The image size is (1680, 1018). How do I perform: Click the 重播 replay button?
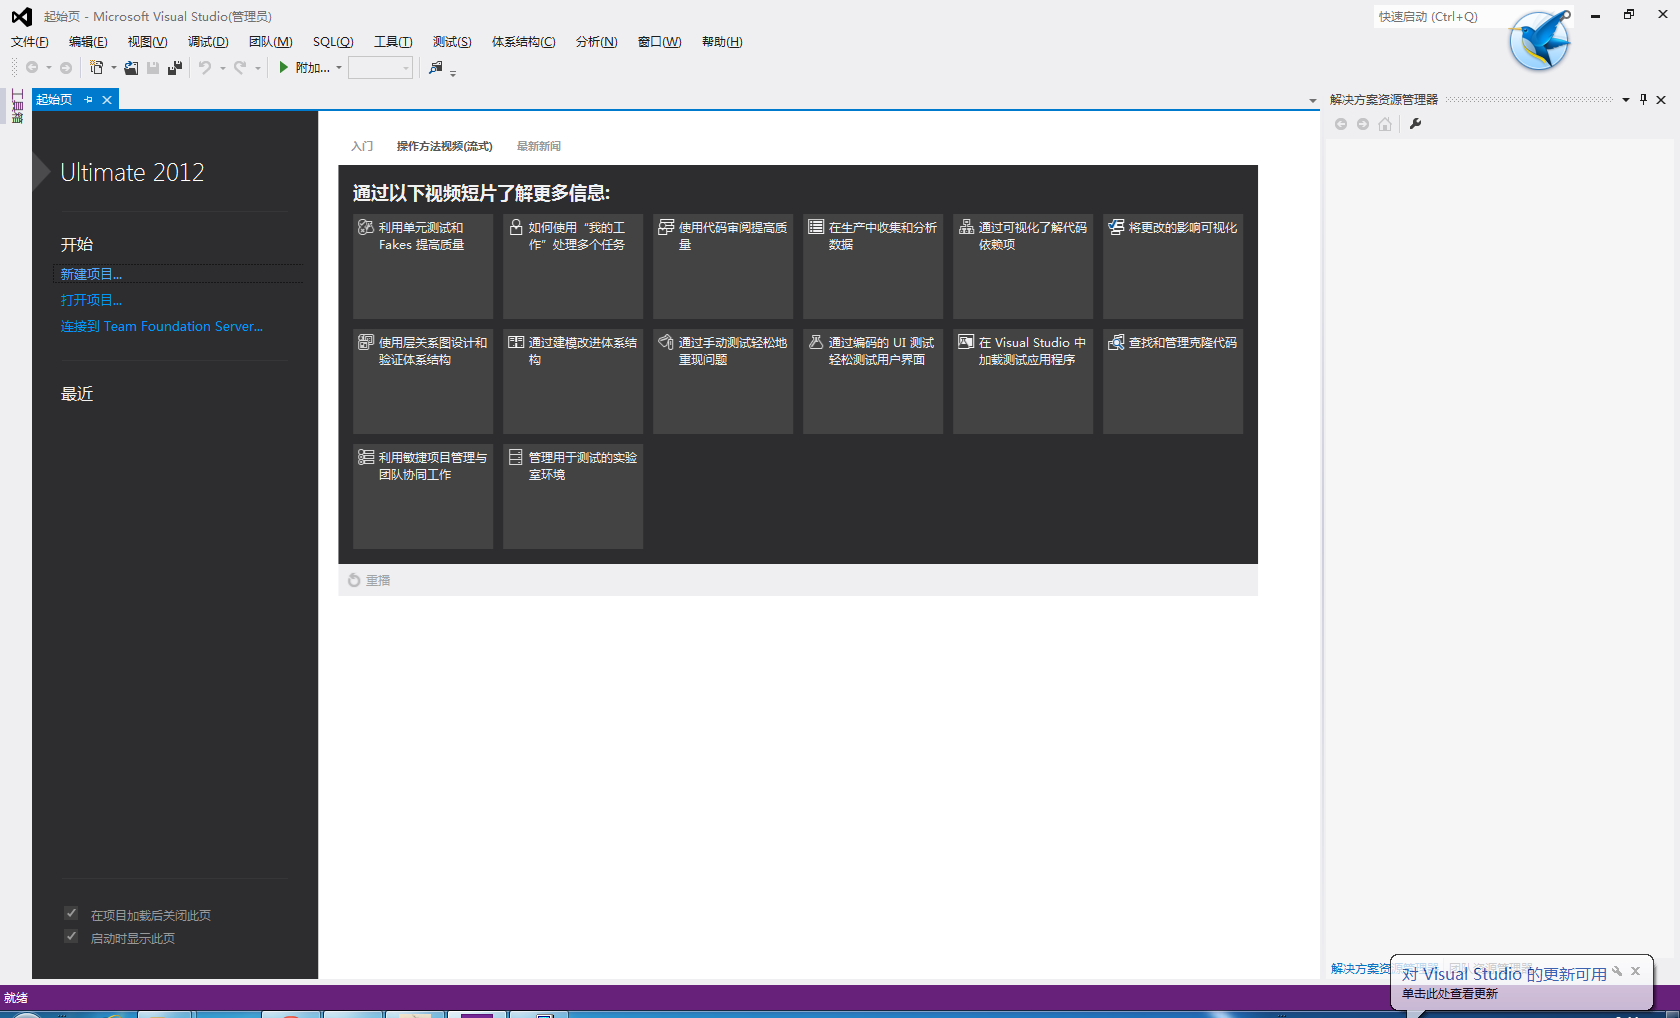pyautogui.click(x=369, y=580)
